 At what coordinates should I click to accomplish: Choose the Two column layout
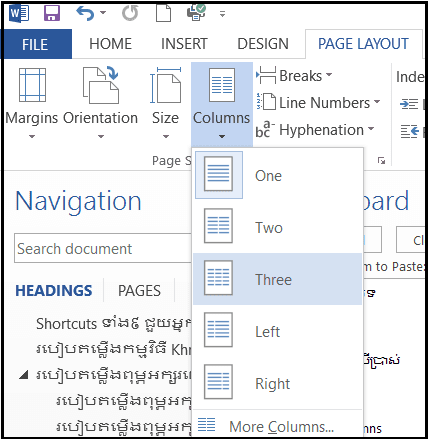(277, 227)
